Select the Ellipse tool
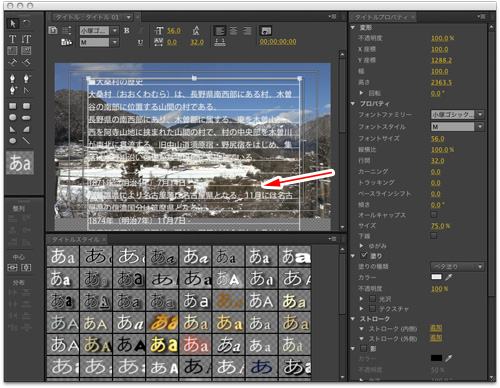The height and width of the screenshot is (388, 500). point(12,141)
